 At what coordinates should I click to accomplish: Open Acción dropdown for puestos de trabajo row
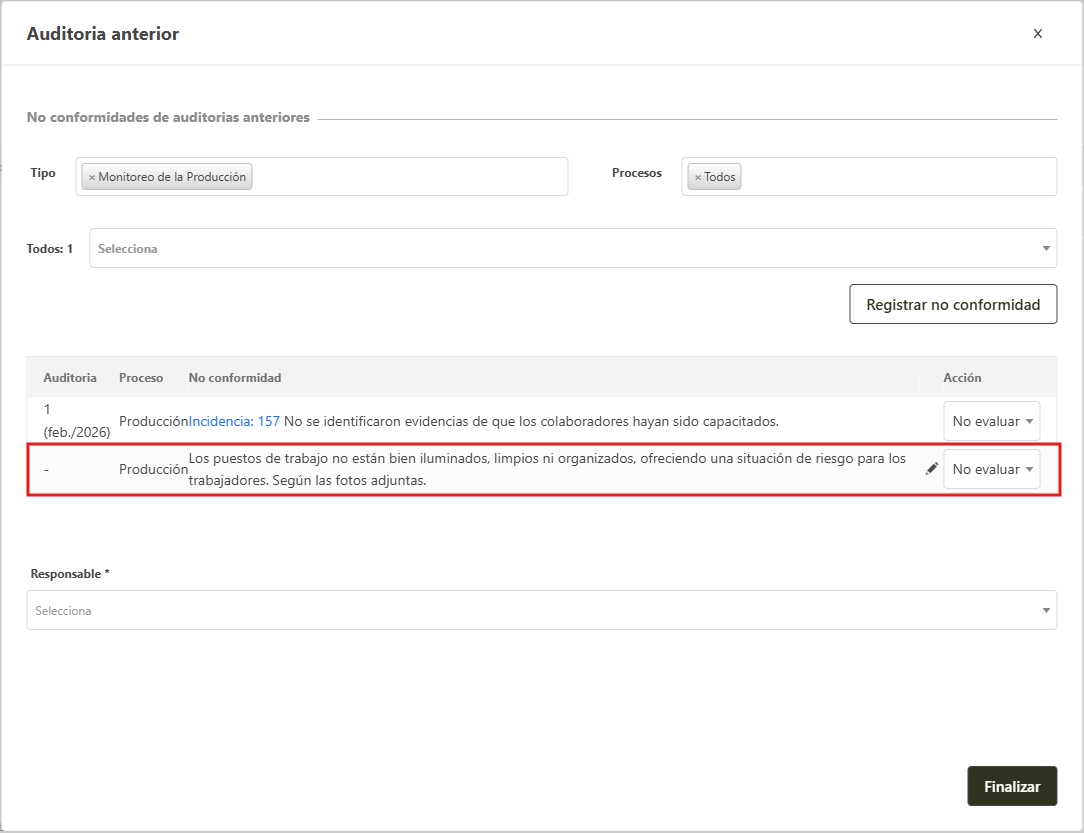coord(991,469)
